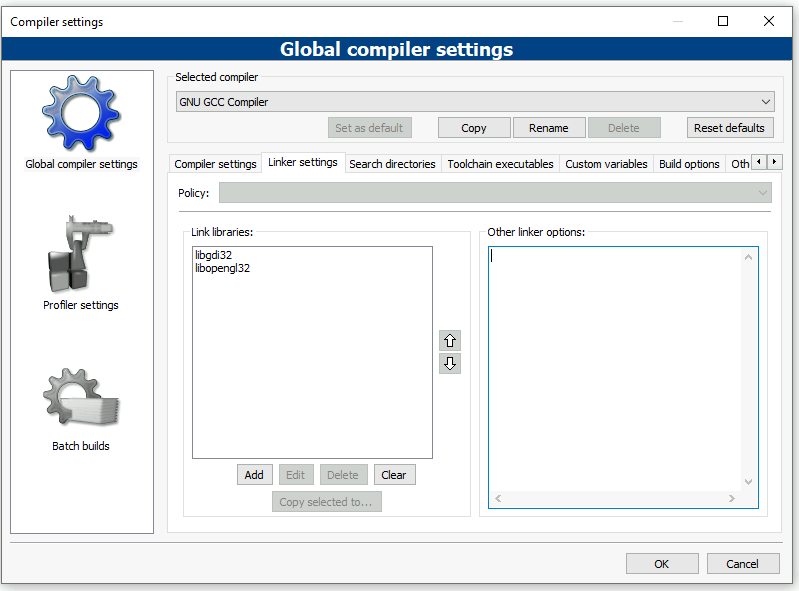Switch to Compiler settings tab
Screen dimensions: 799x591
pyautogui.click(x=215, y=164)
